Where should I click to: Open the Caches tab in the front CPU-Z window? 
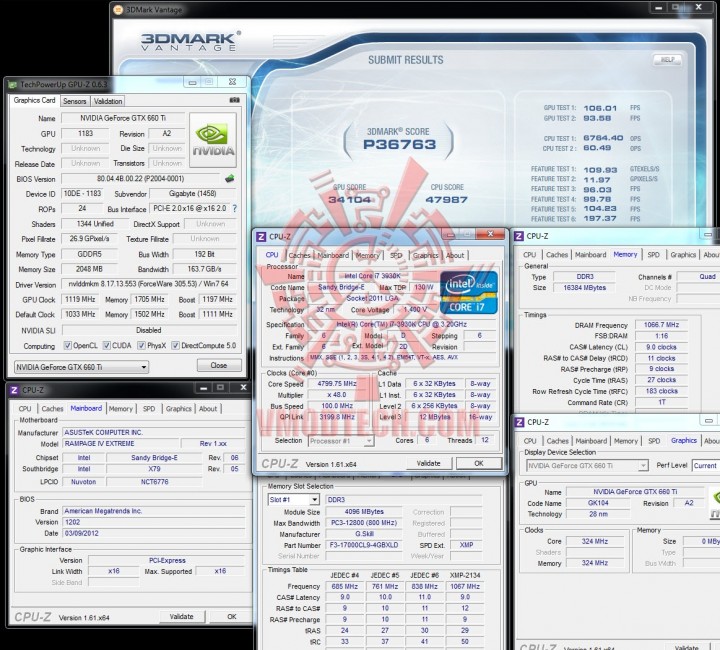coord(299,256)
